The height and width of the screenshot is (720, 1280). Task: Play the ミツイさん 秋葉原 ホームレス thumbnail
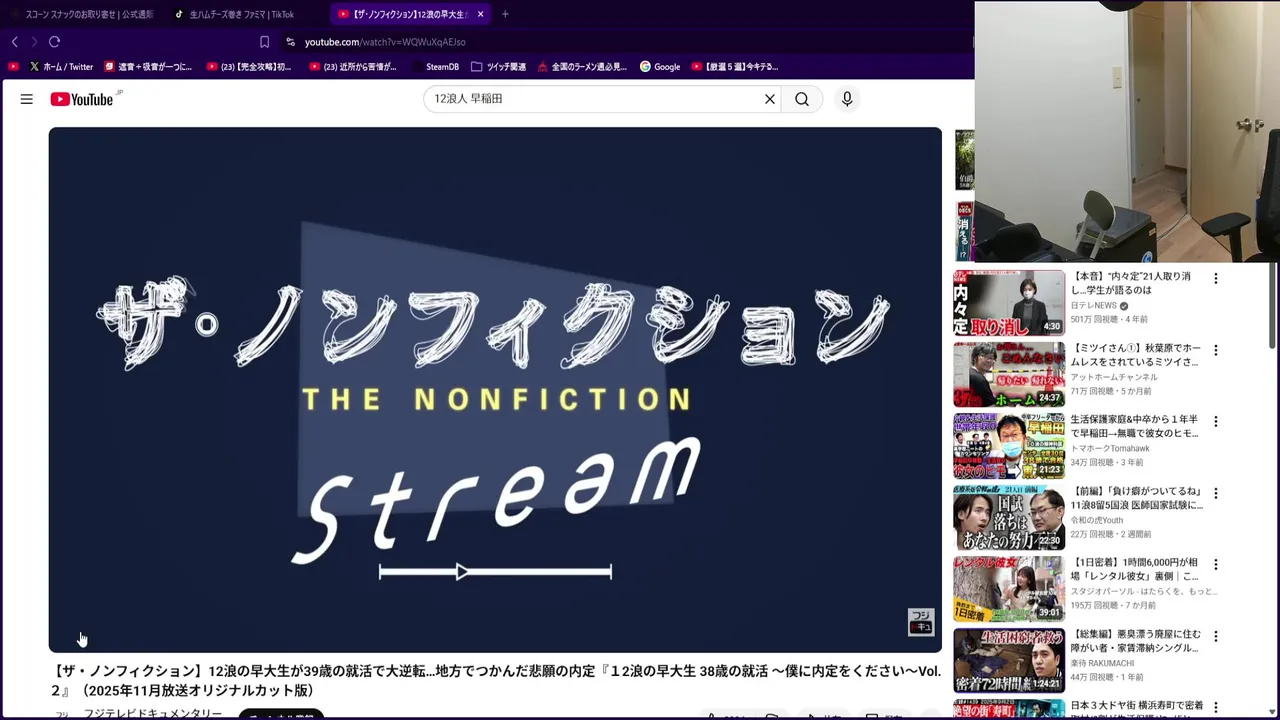[1009, 374]
